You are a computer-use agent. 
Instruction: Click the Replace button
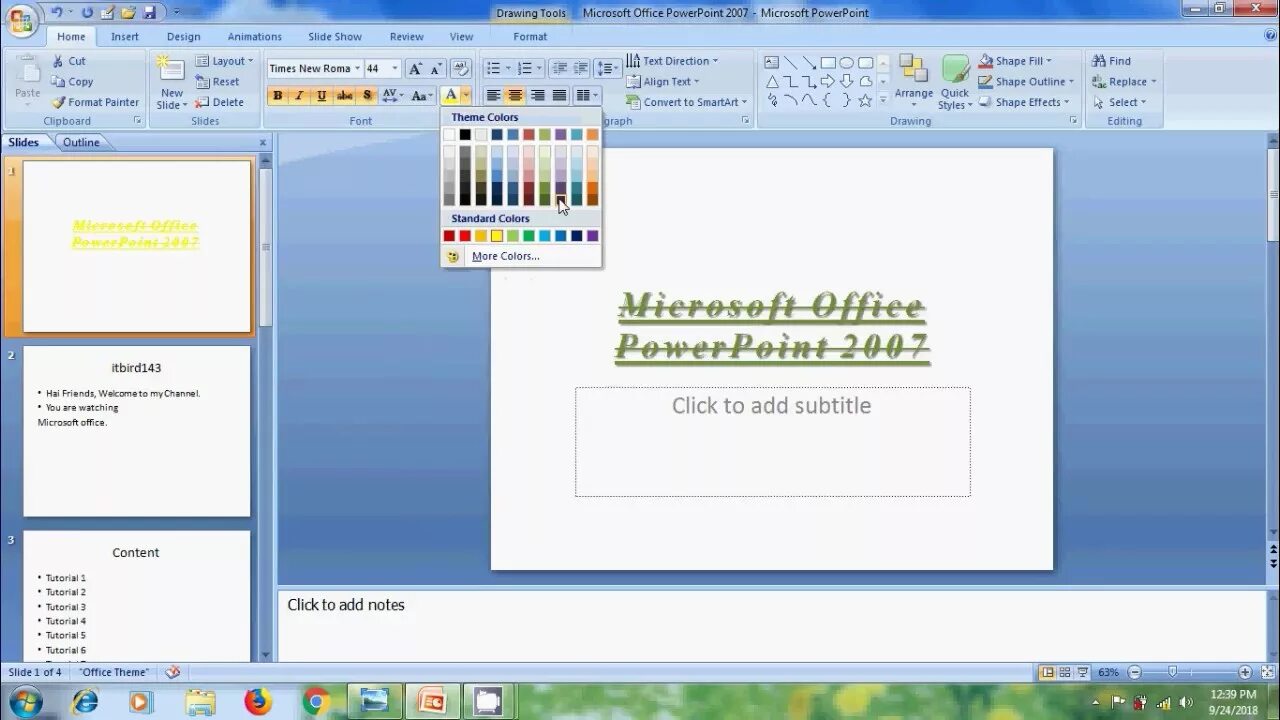click(x=1124, y=82)
